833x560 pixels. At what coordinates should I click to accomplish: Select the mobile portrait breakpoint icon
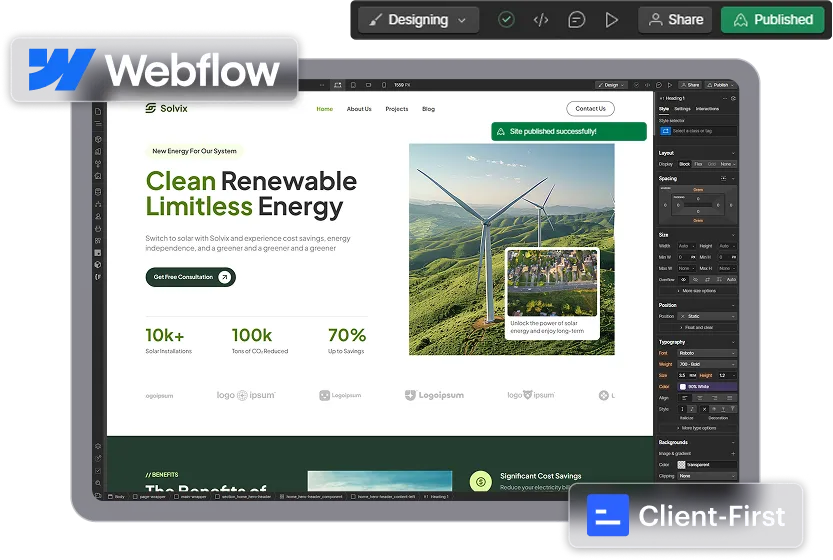point(384,85)
